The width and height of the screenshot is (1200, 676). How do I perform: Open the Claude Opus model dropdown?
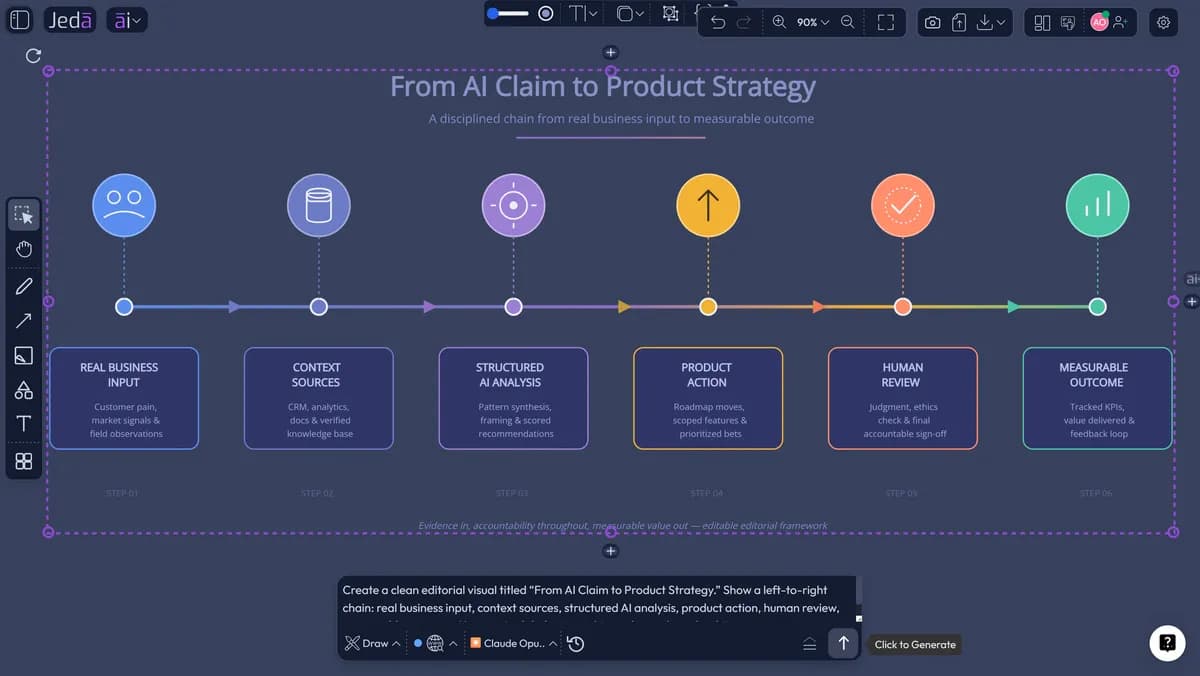(x=513, y=643)
